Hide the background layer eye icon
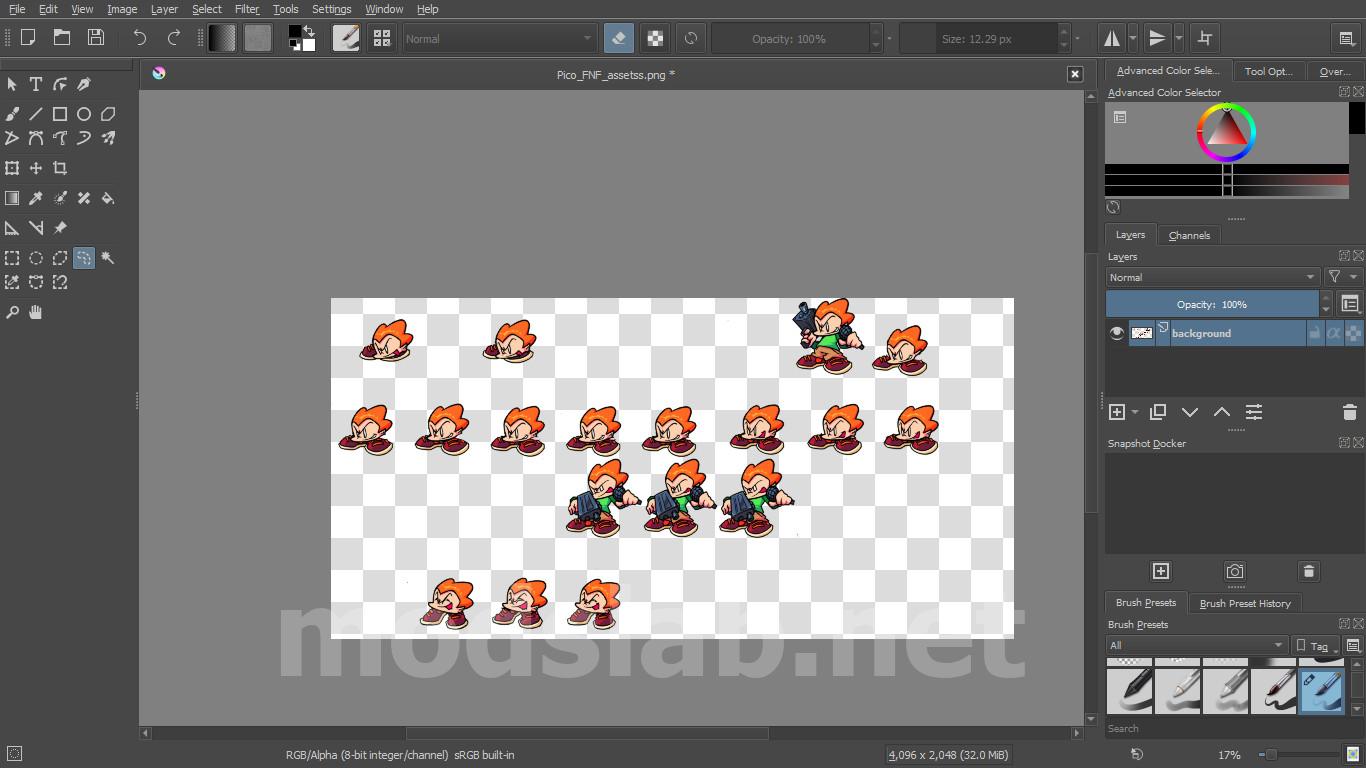The height and width of the screenshot is (768, 1366). (x=1117, y=333)
